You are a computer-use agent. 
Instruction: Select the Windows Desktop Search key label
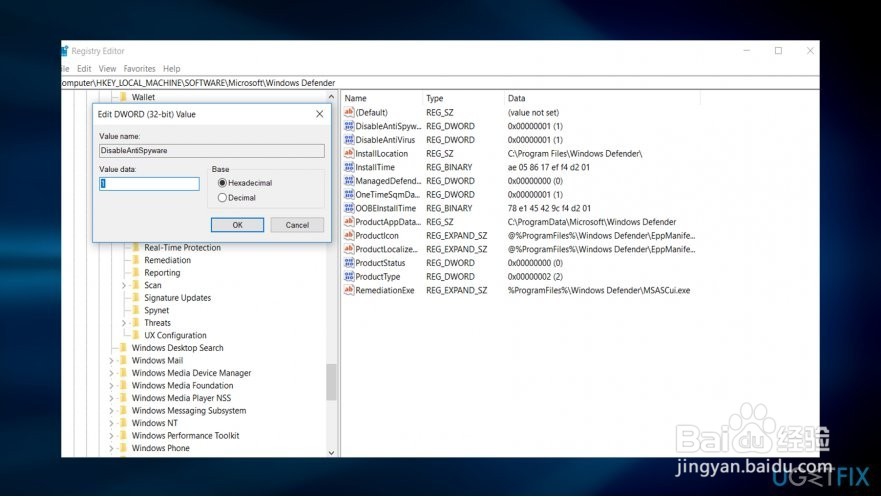click(178, 348)
